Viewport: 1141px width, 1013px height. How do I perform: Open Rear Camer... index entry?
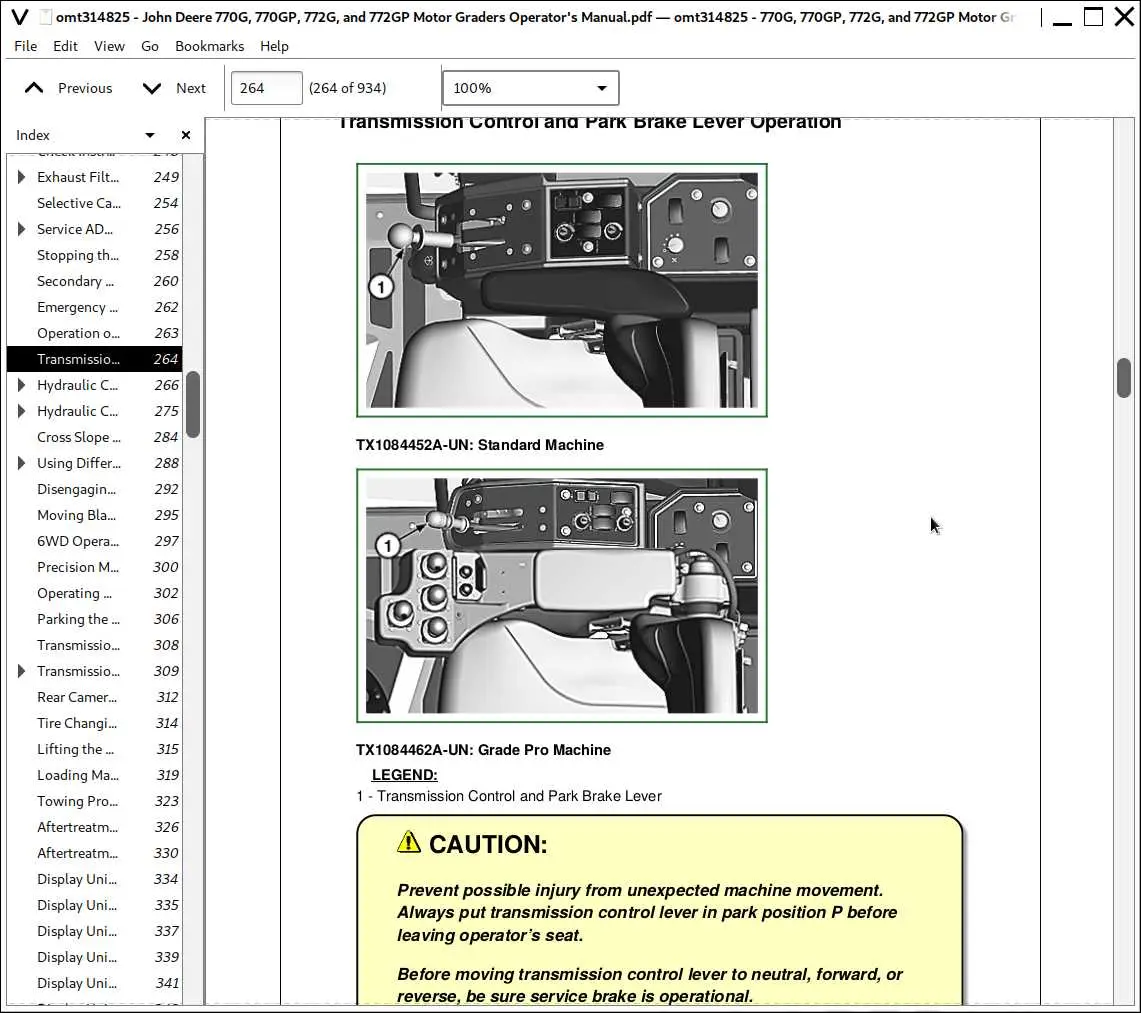click(x=95, y=697)
